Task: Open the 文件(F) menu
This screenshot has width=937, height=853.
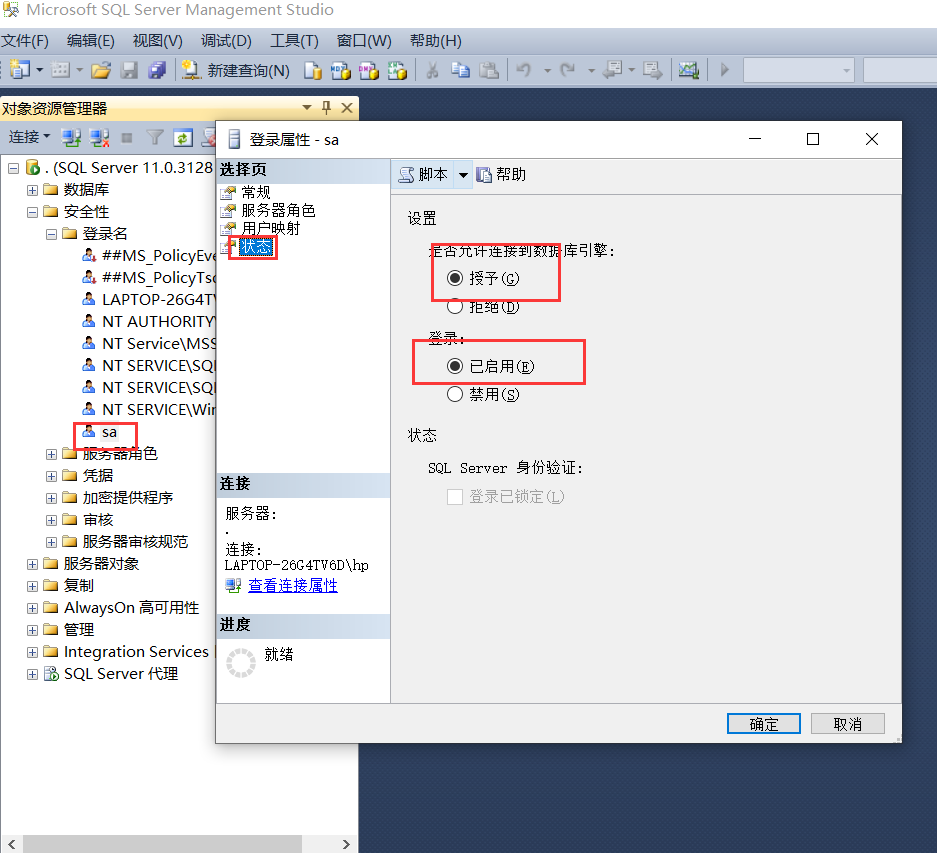Action: point(25,41)
